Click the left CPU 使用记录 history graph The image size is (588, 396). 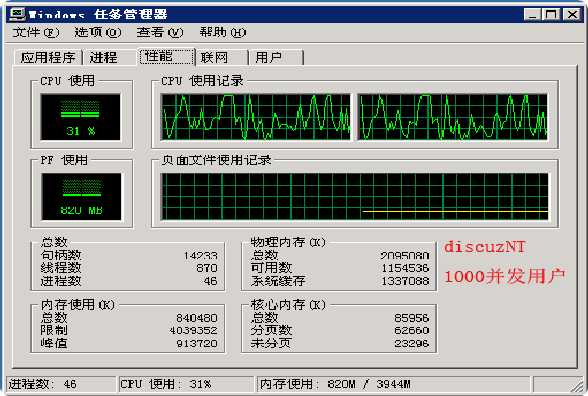pos(255,117)
